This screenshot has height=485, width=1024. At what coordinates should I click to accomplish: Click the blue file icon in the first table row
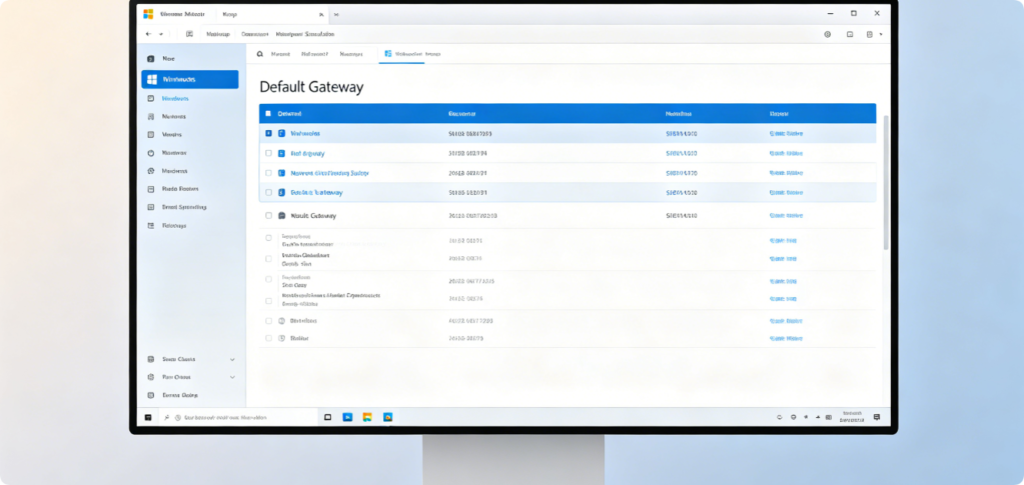(x=281, y=133)
